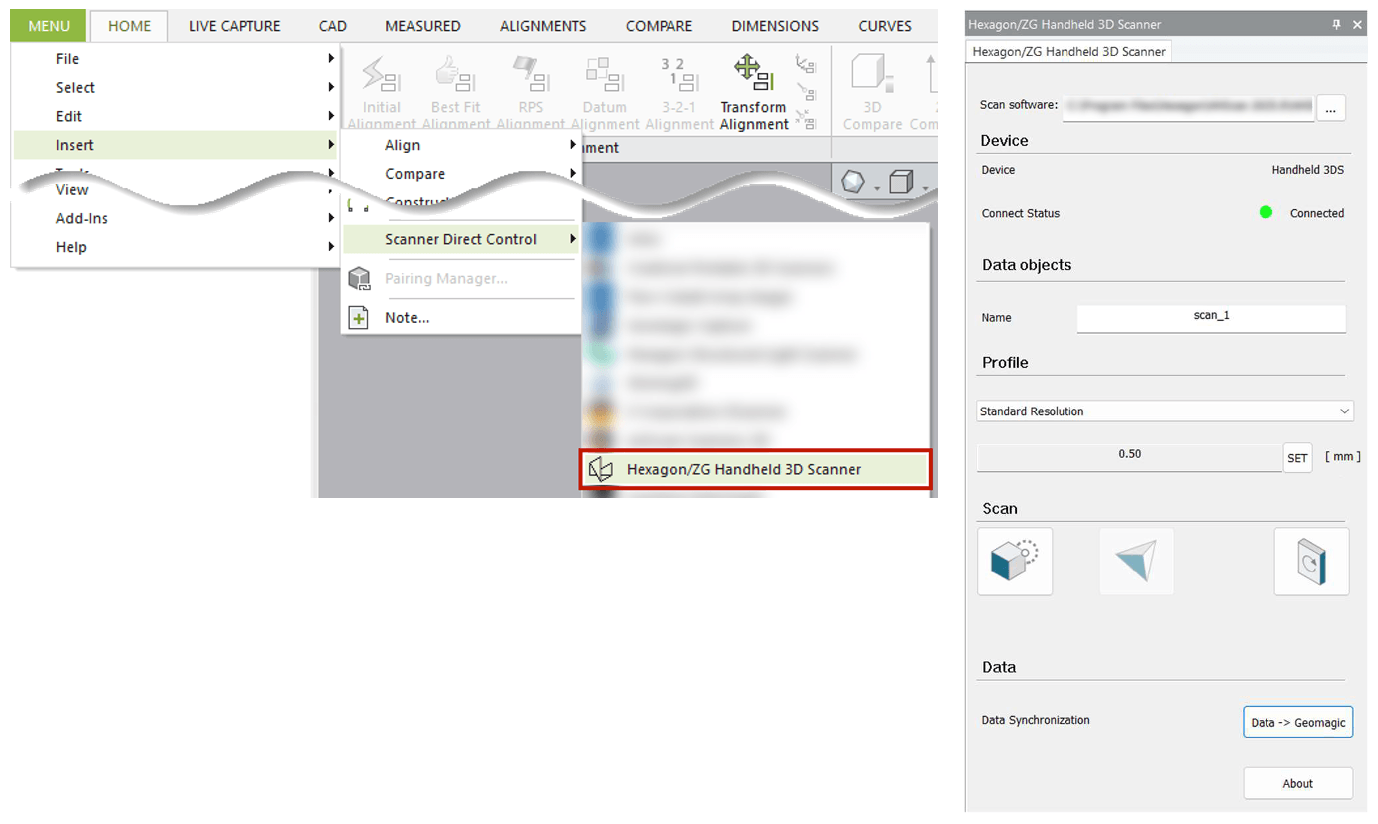Click the Pairing Manager icon
Image resolution: width=1378 pixels, height=824 pixels.
point(358,278)
